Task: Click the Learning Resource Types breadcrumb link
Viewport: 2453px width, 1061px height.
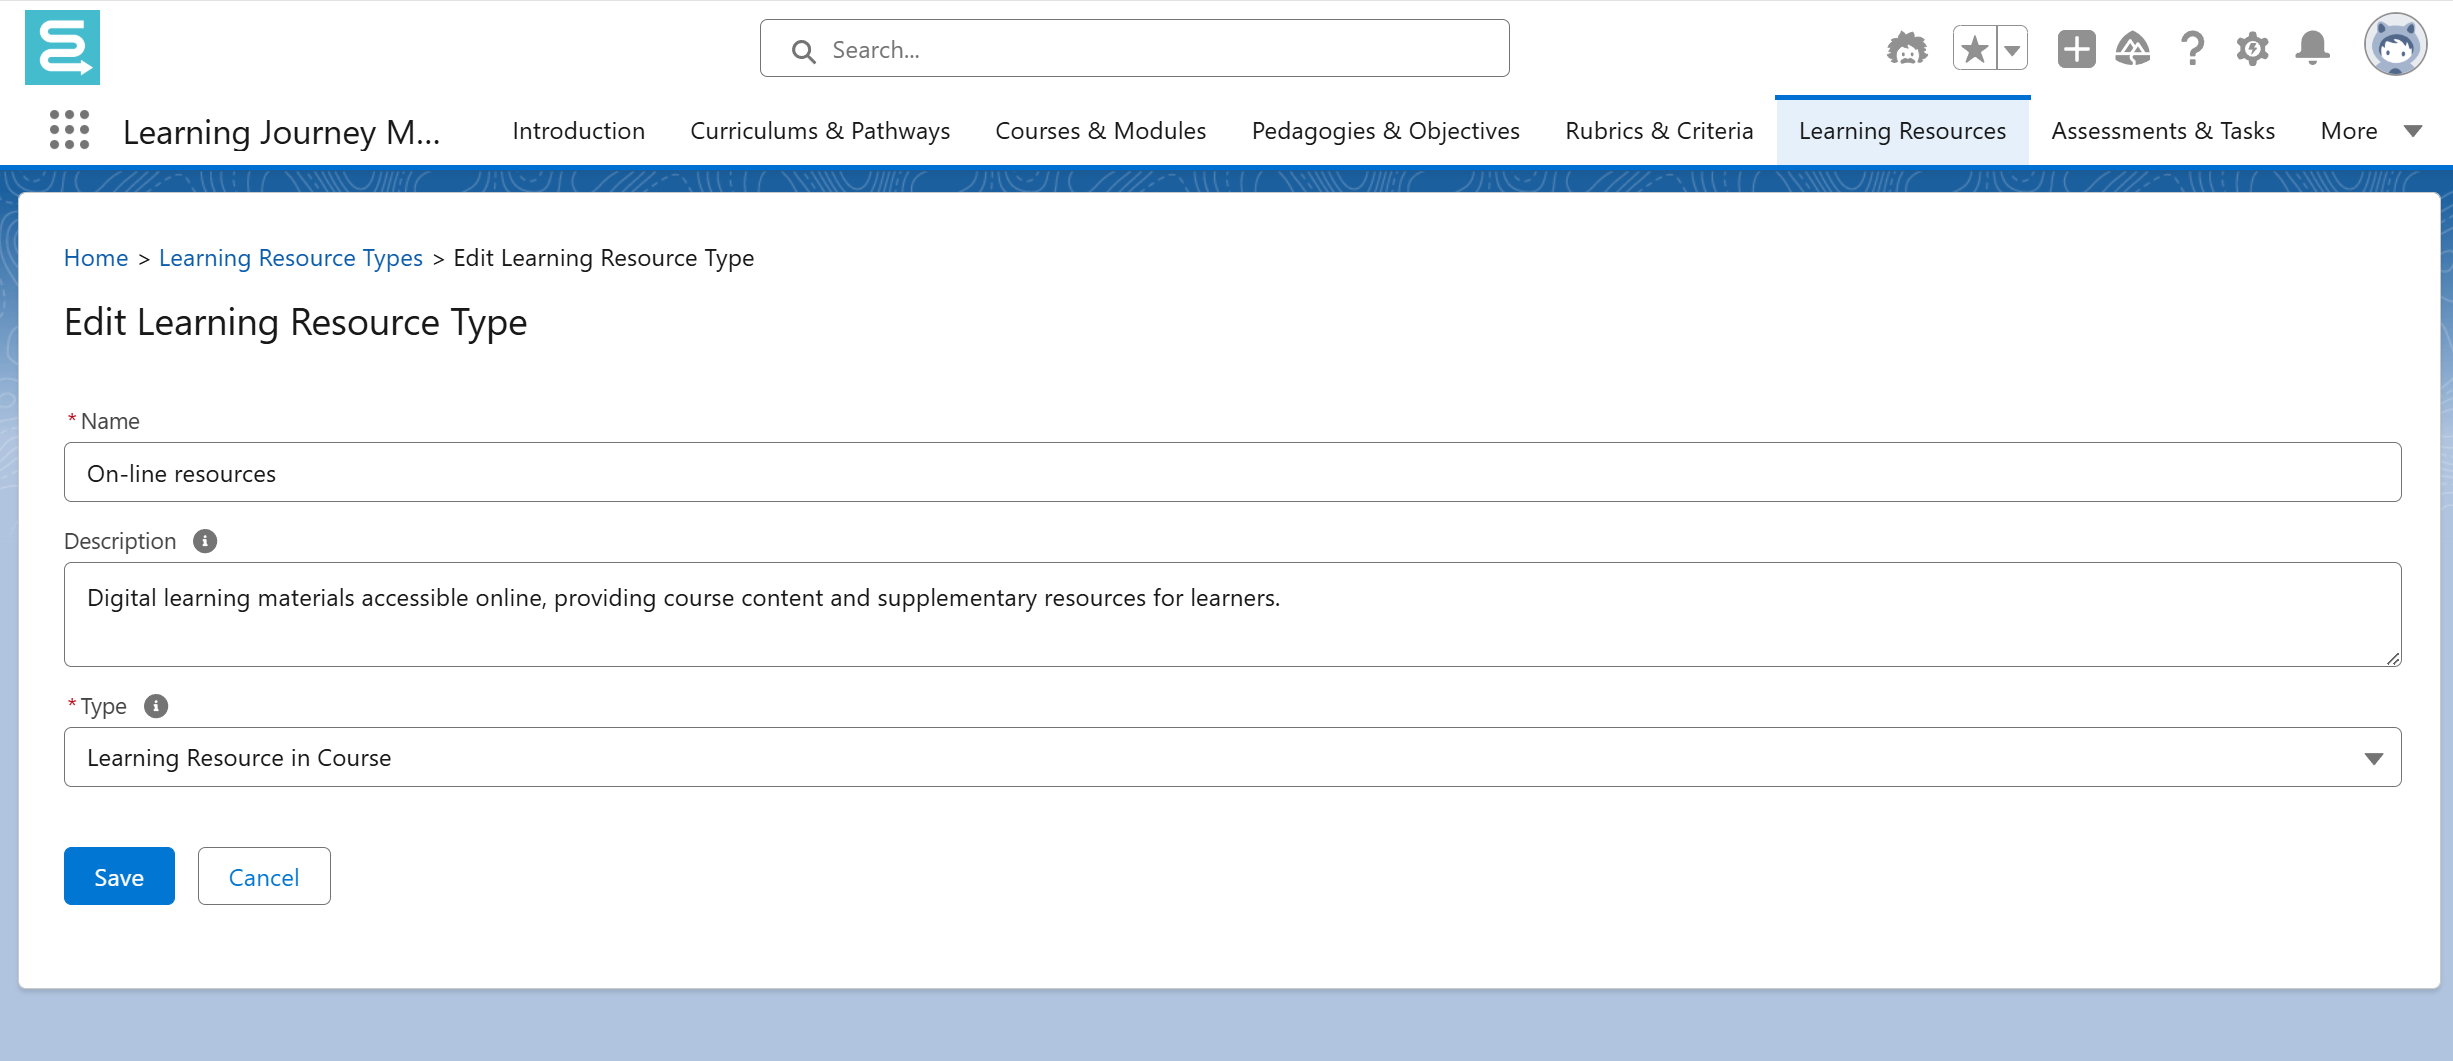Action: coord(291,258)
